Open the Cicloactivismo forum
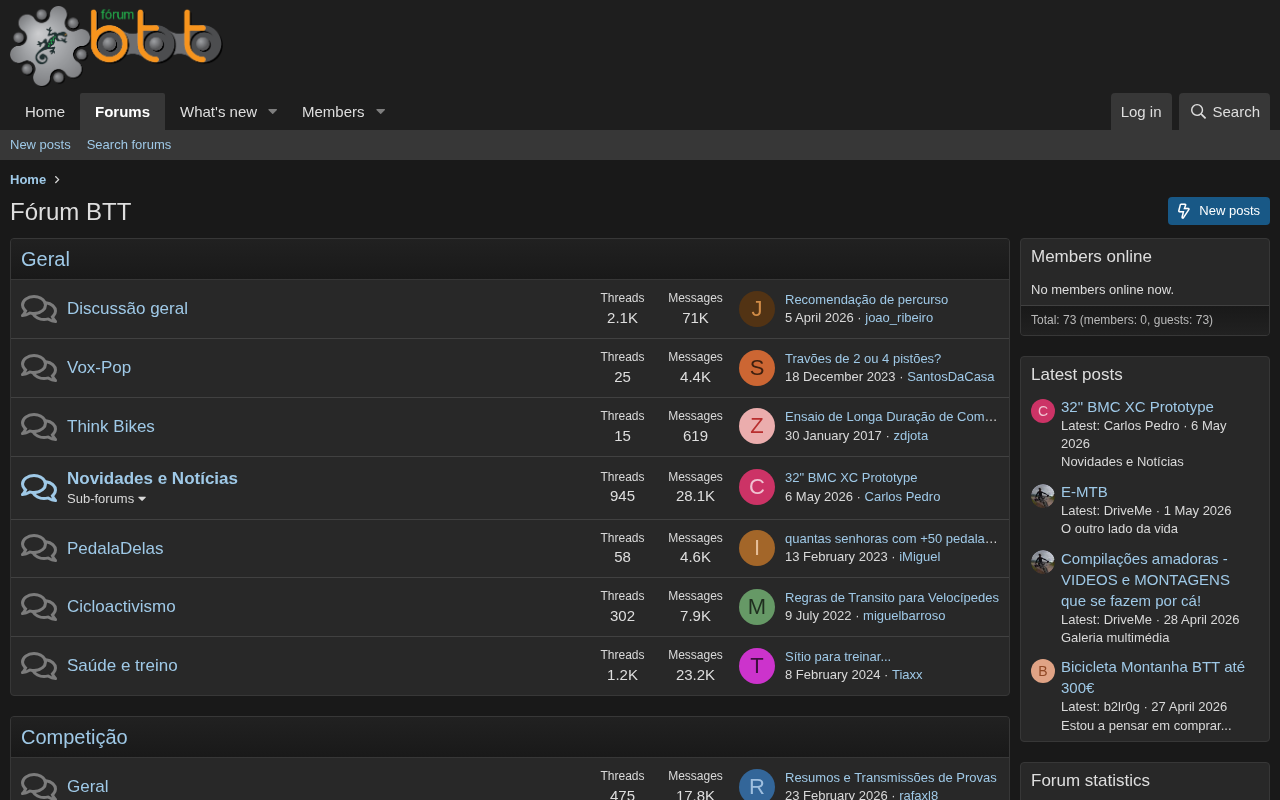This screenshot has height=800, width=1280. 121,607
